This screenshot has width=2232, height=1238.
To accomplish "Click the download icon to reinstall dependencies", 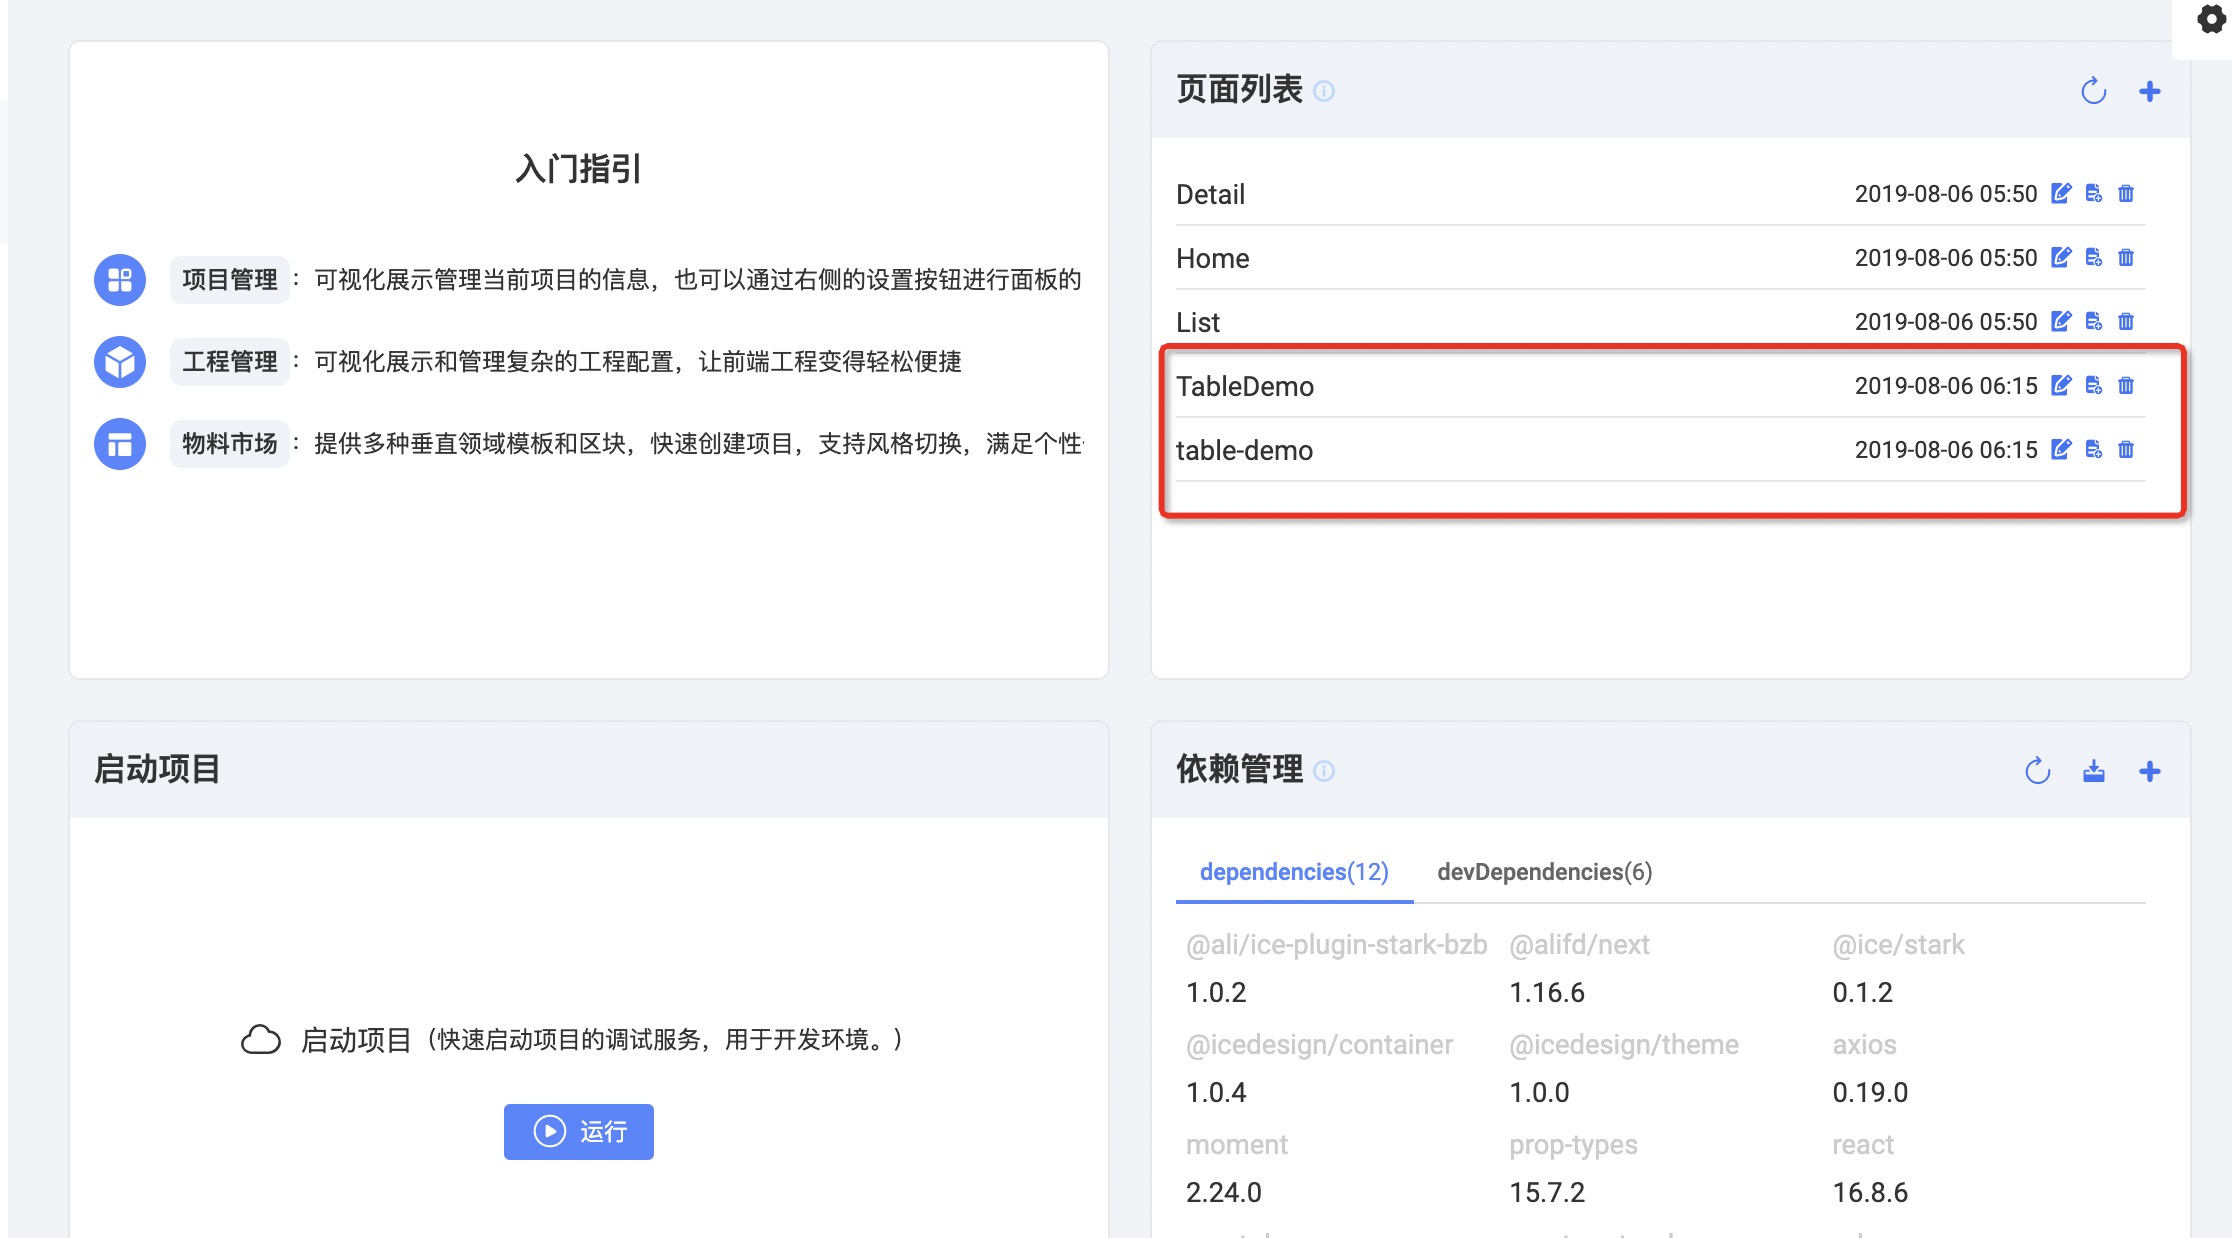I will tap(2094, 770).
